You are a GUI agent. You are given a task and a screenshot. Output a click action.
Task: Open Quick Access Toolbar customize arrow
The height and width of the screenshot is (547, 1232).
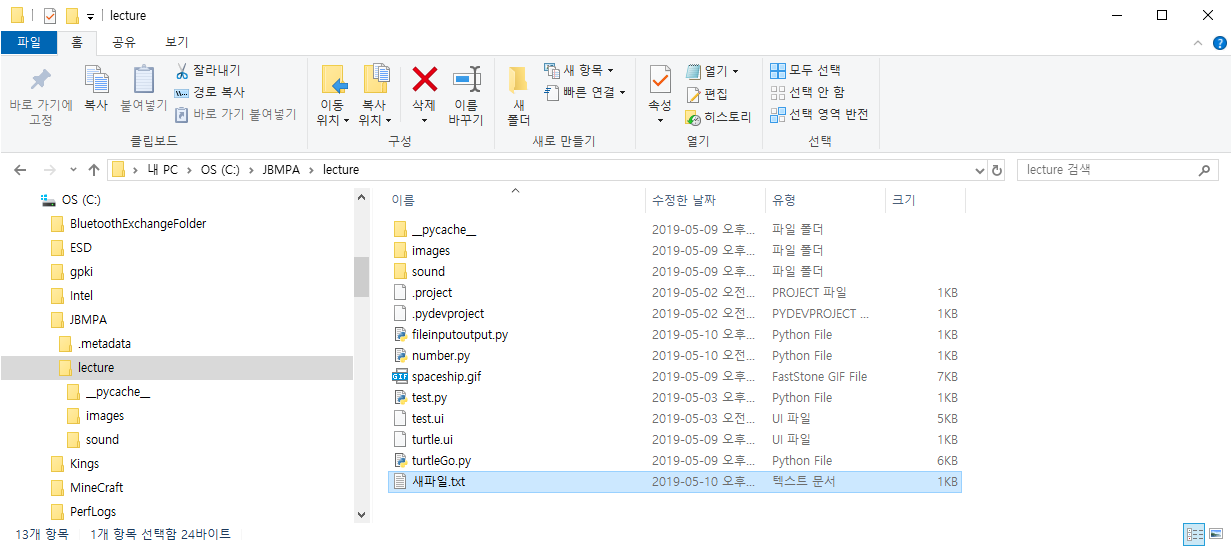pyautogui.click(x=90, y=16)
